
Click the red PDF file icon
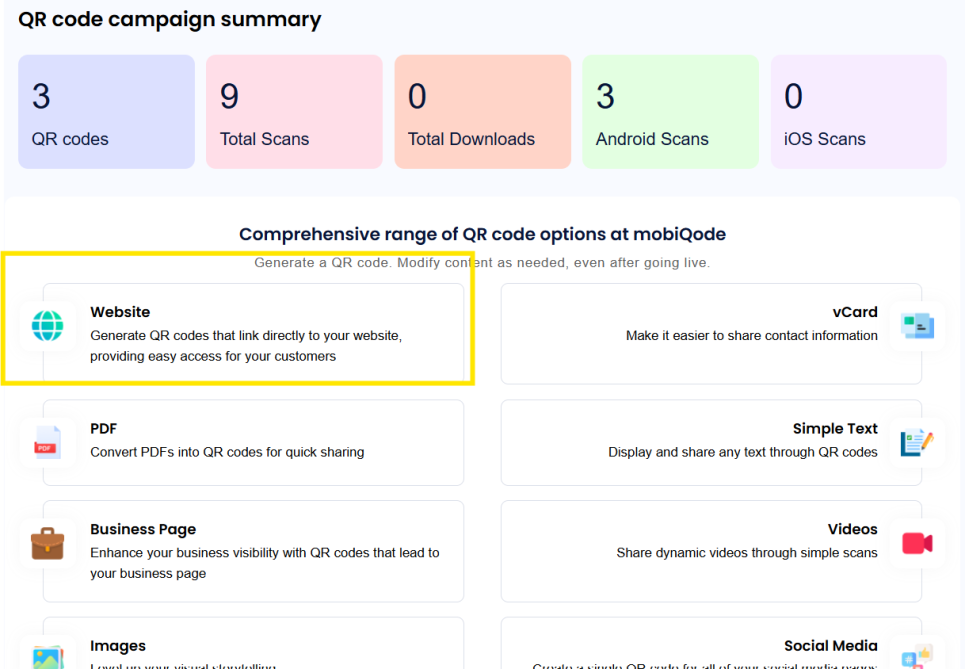tap(47, 442)
